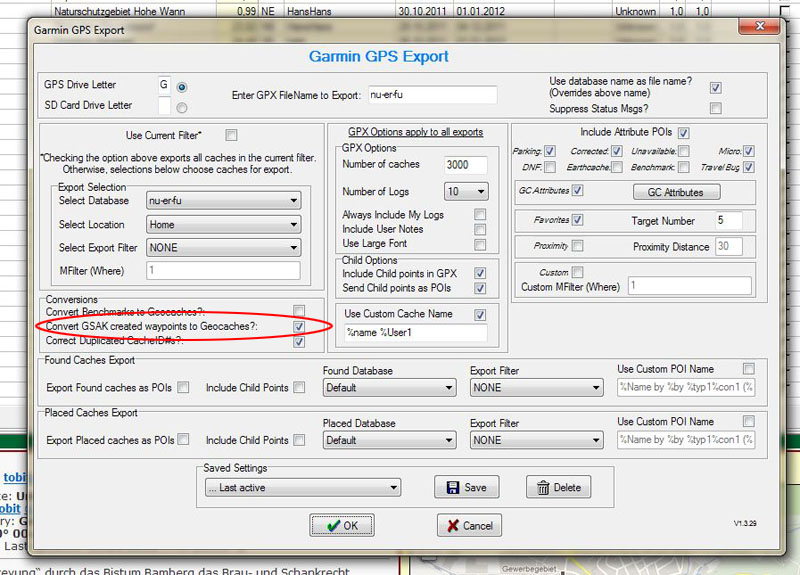Click the Number of caches field
The width and height of the screenshot is (800, 575).
[465, 165]
